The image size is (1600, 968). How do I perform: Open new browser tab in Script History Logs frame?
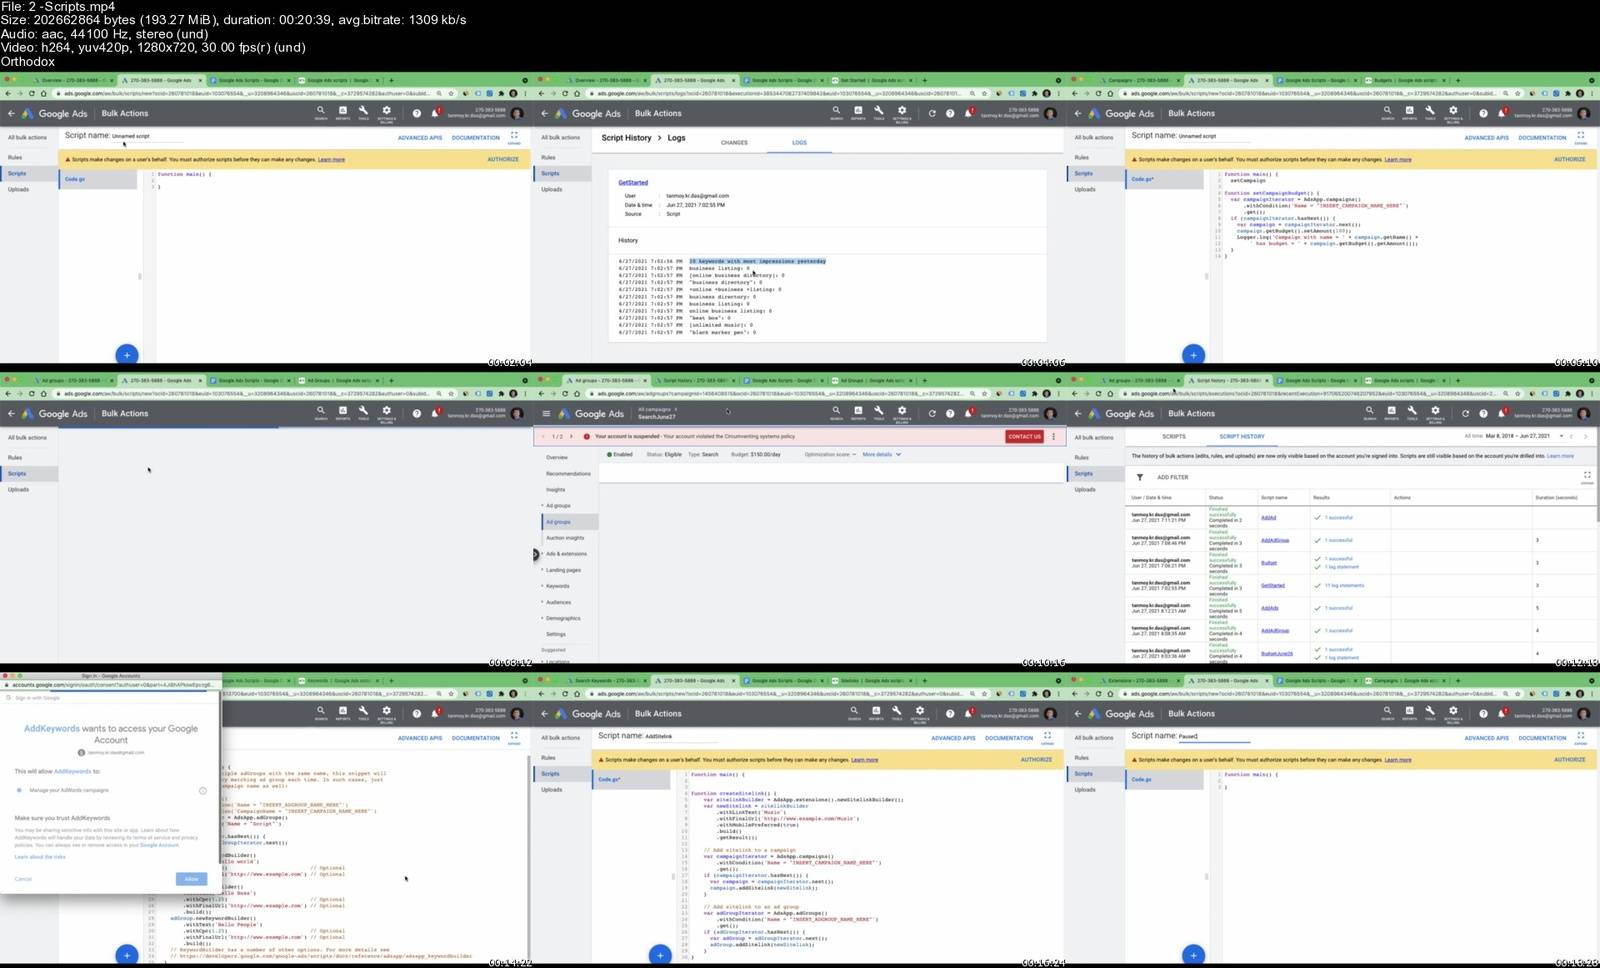click(923, 80)
